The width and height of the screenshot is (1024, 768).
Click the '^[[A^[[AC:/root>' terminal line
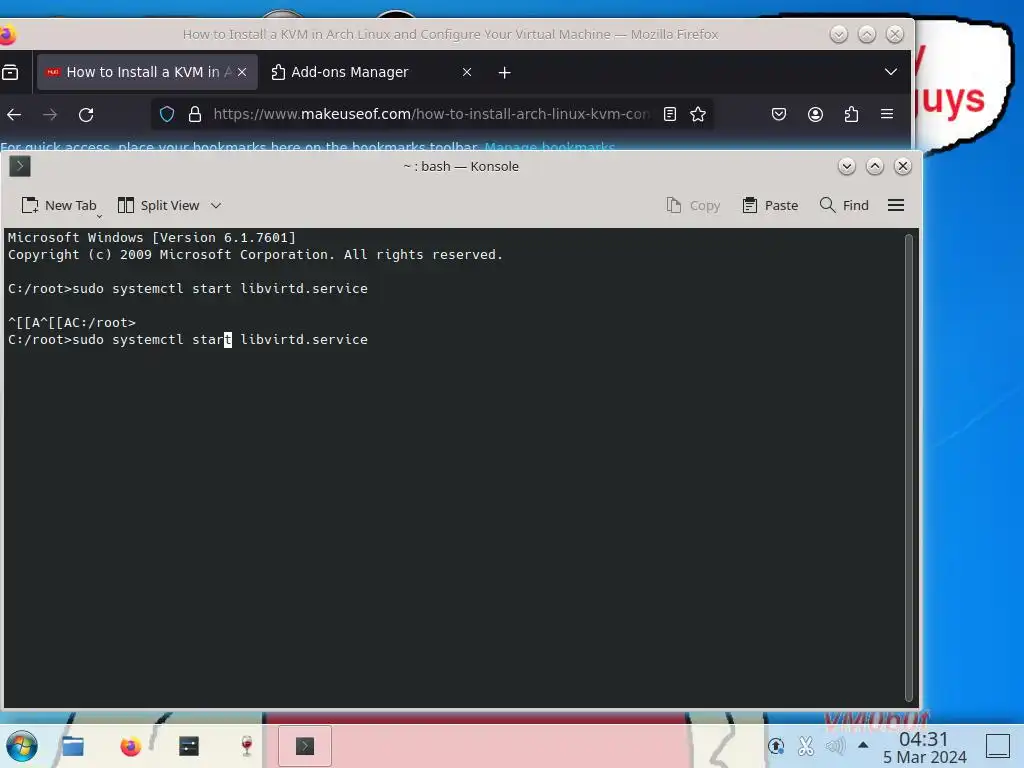[x=72, y=323]
